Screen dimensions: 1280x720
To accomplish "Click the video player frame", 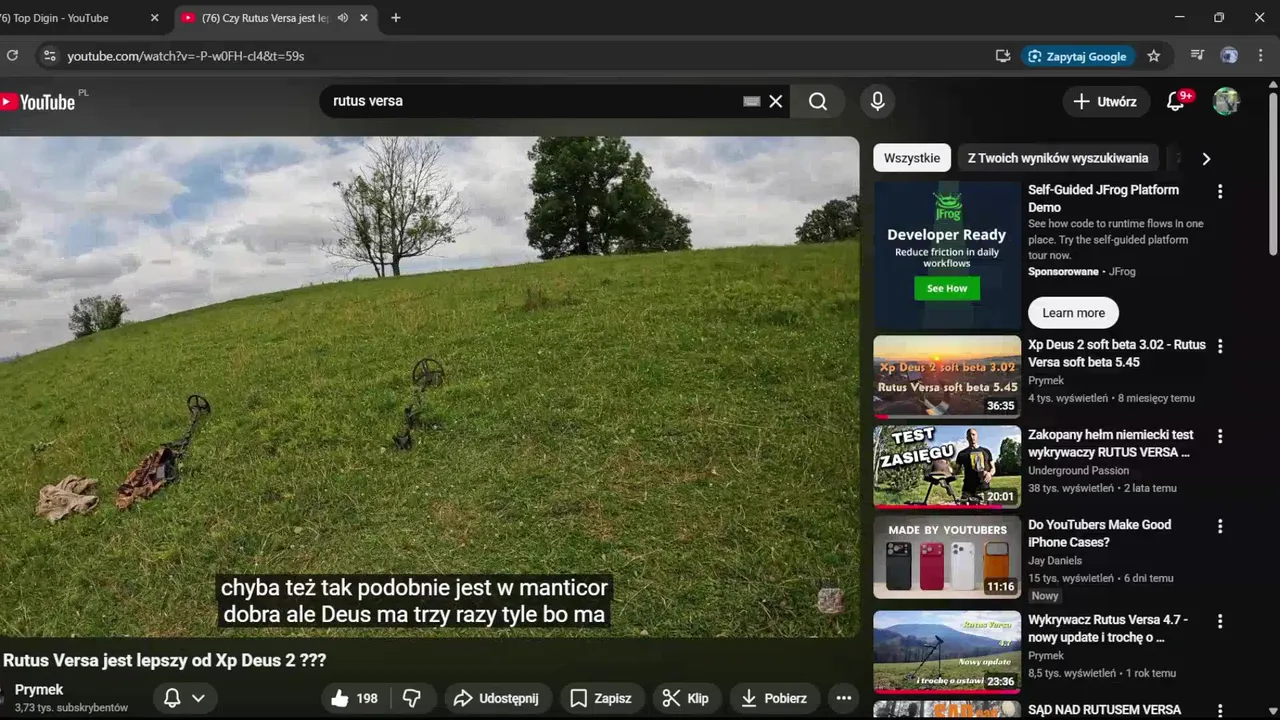I will [x=429, y=387].
